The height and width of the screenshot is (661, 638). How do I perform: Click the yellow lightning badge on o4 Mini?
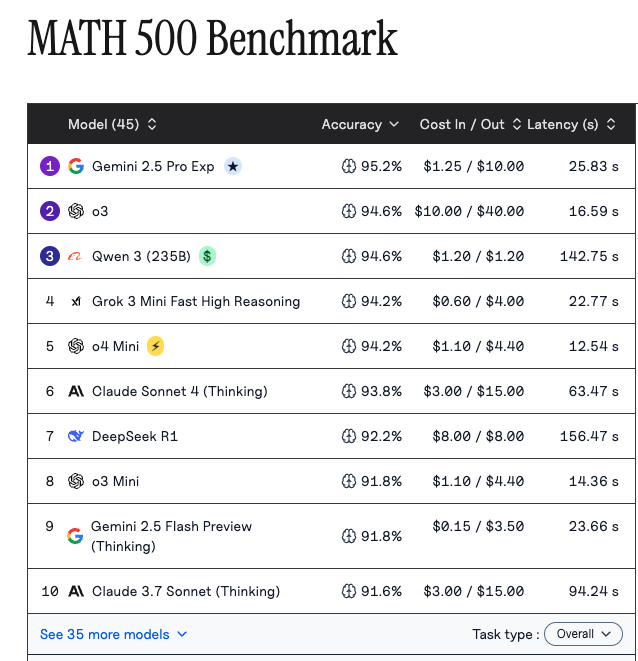tap(155, 346)
